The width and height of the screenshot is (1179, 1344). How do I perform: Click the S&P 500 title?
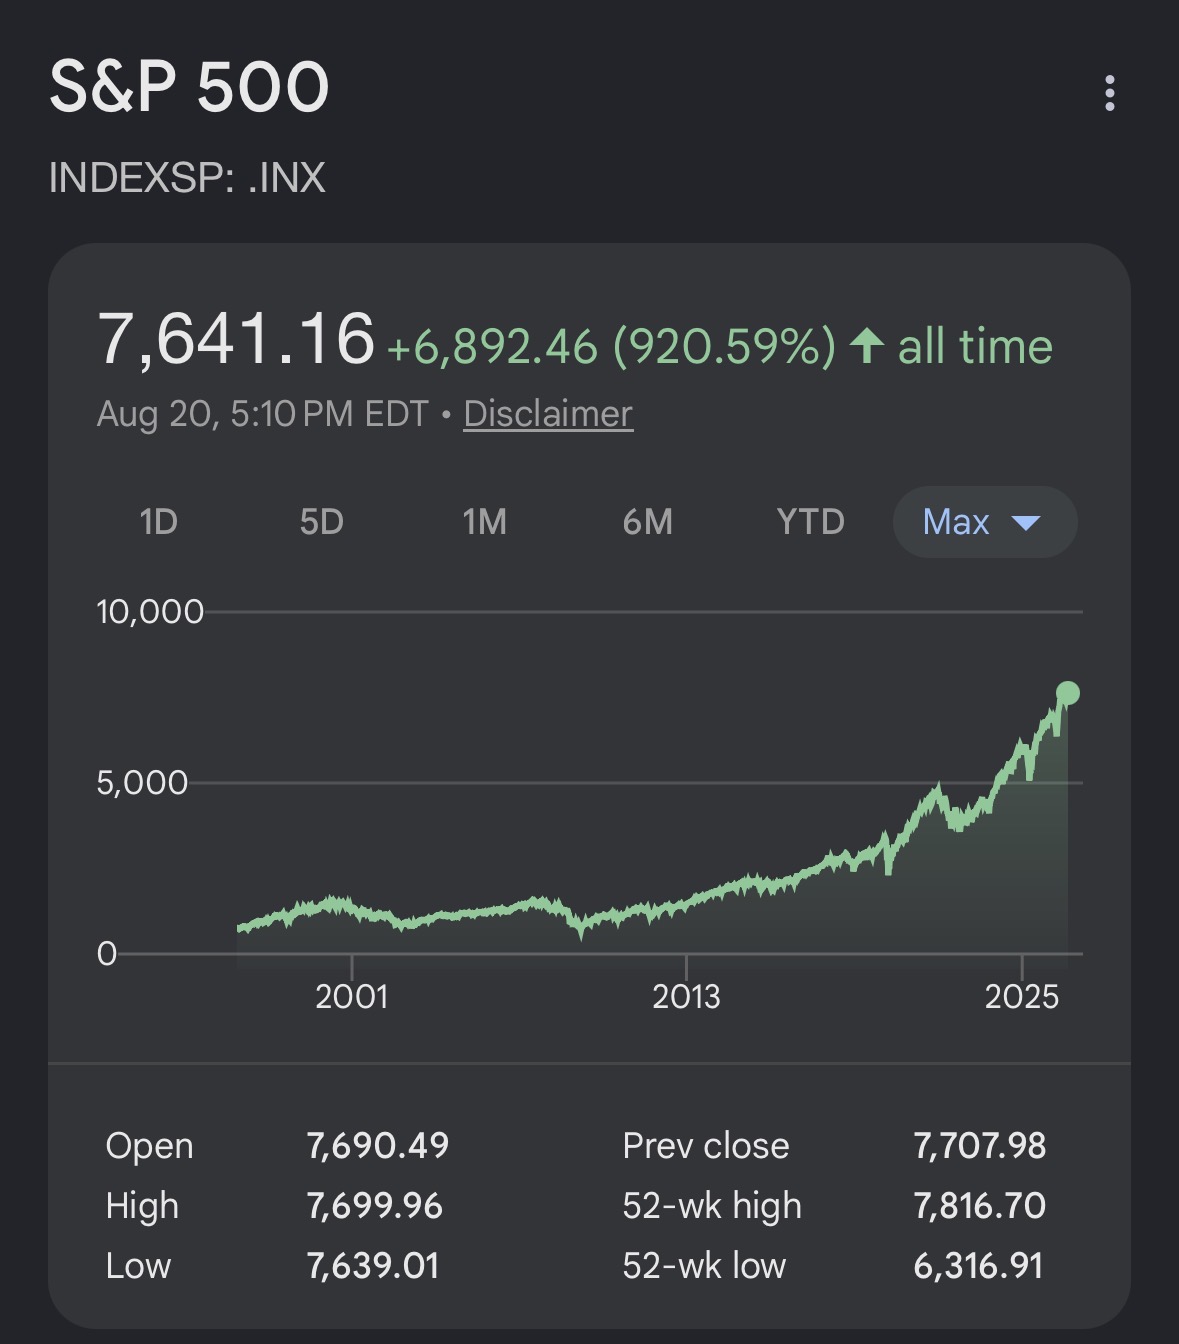(x=189, y=86)
